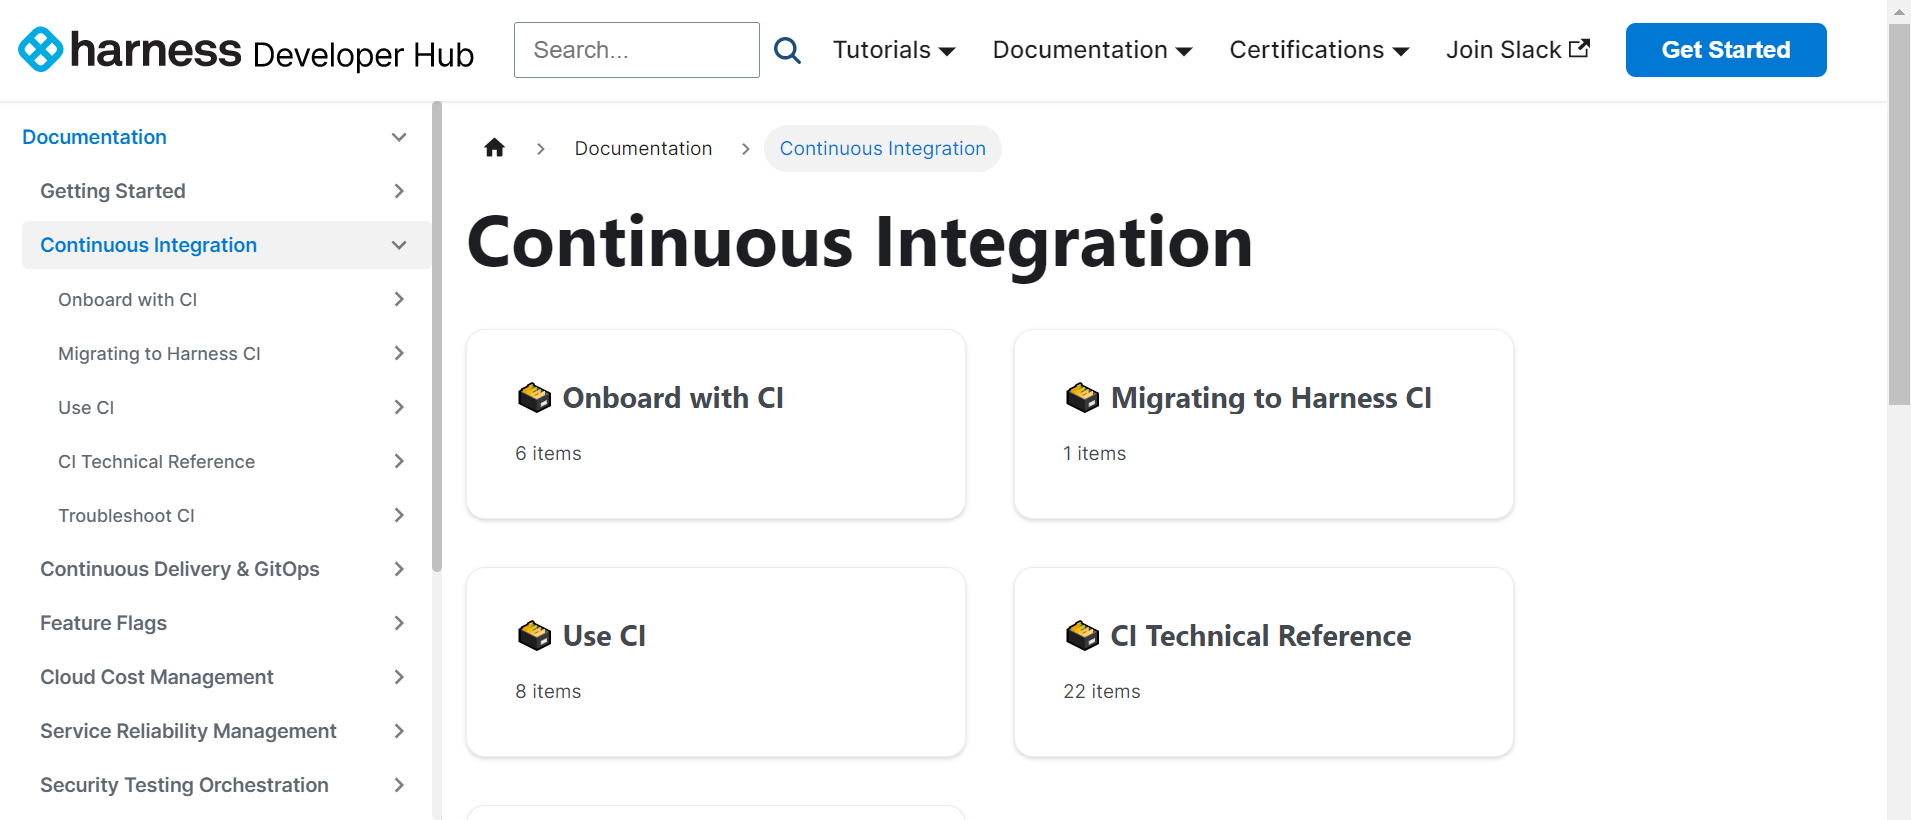Image resolution: width=1911 pixels, height=820 pixels.
Task: Click the Onboard with CI card icon
Action: 535,398
